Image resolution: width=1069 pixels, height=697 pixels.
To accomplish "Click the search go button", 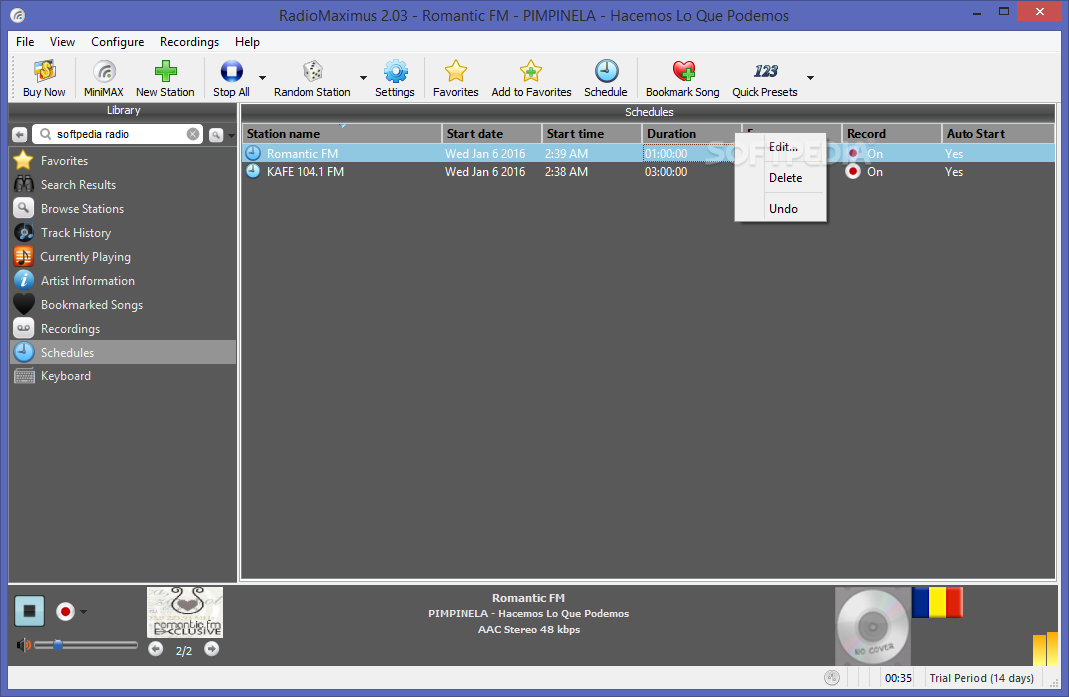I will [x=215, y=135].
